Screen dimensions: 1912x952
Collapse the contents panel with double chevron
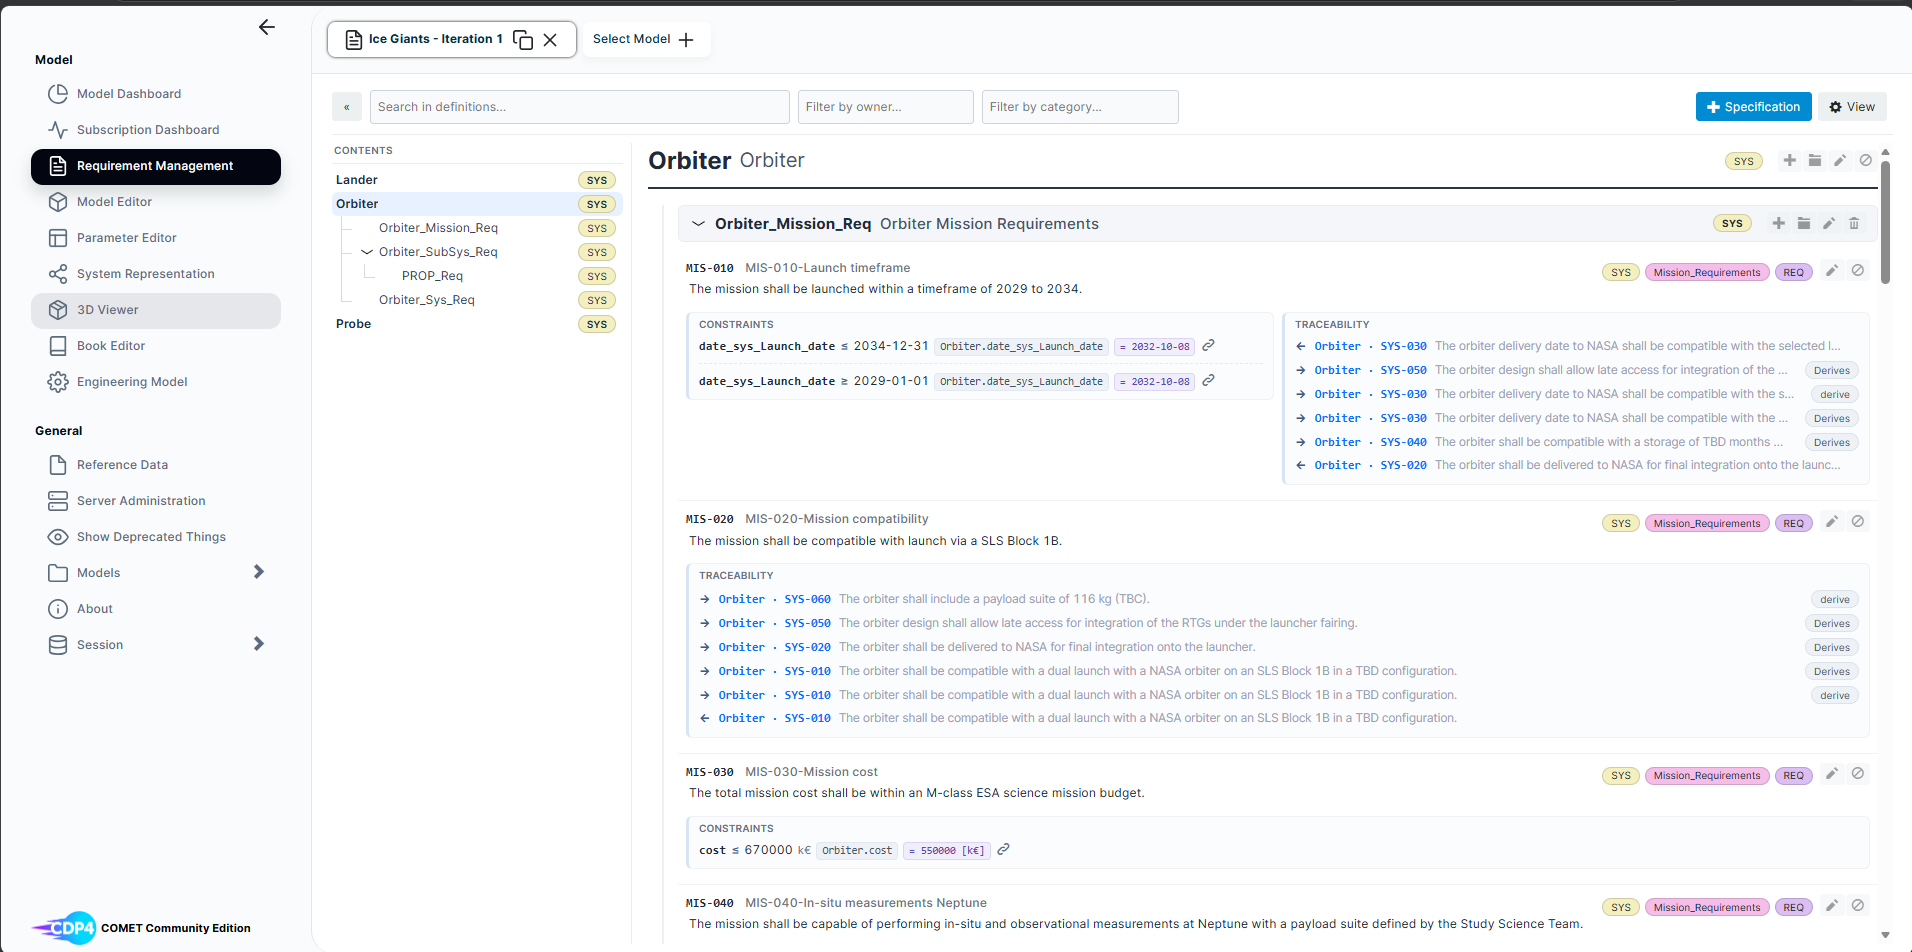click(347, 107)
